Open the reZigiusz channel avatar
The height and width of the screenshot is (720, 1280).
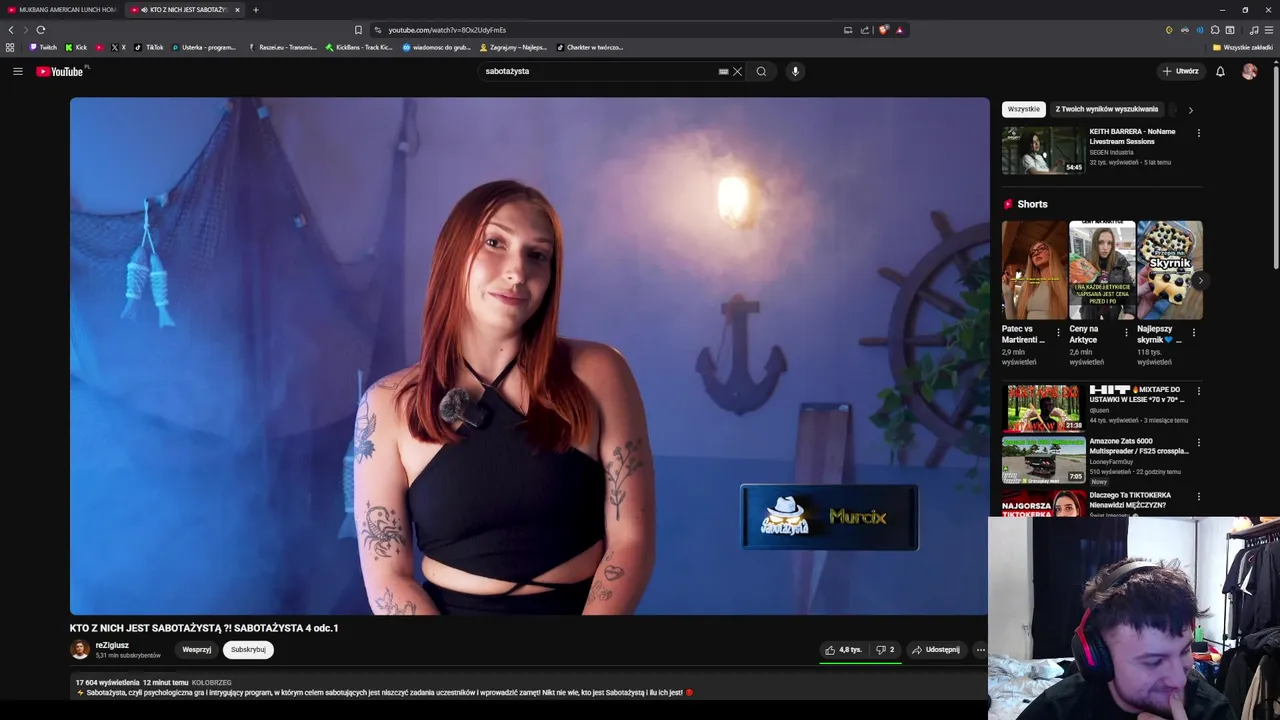coord(80,650)
